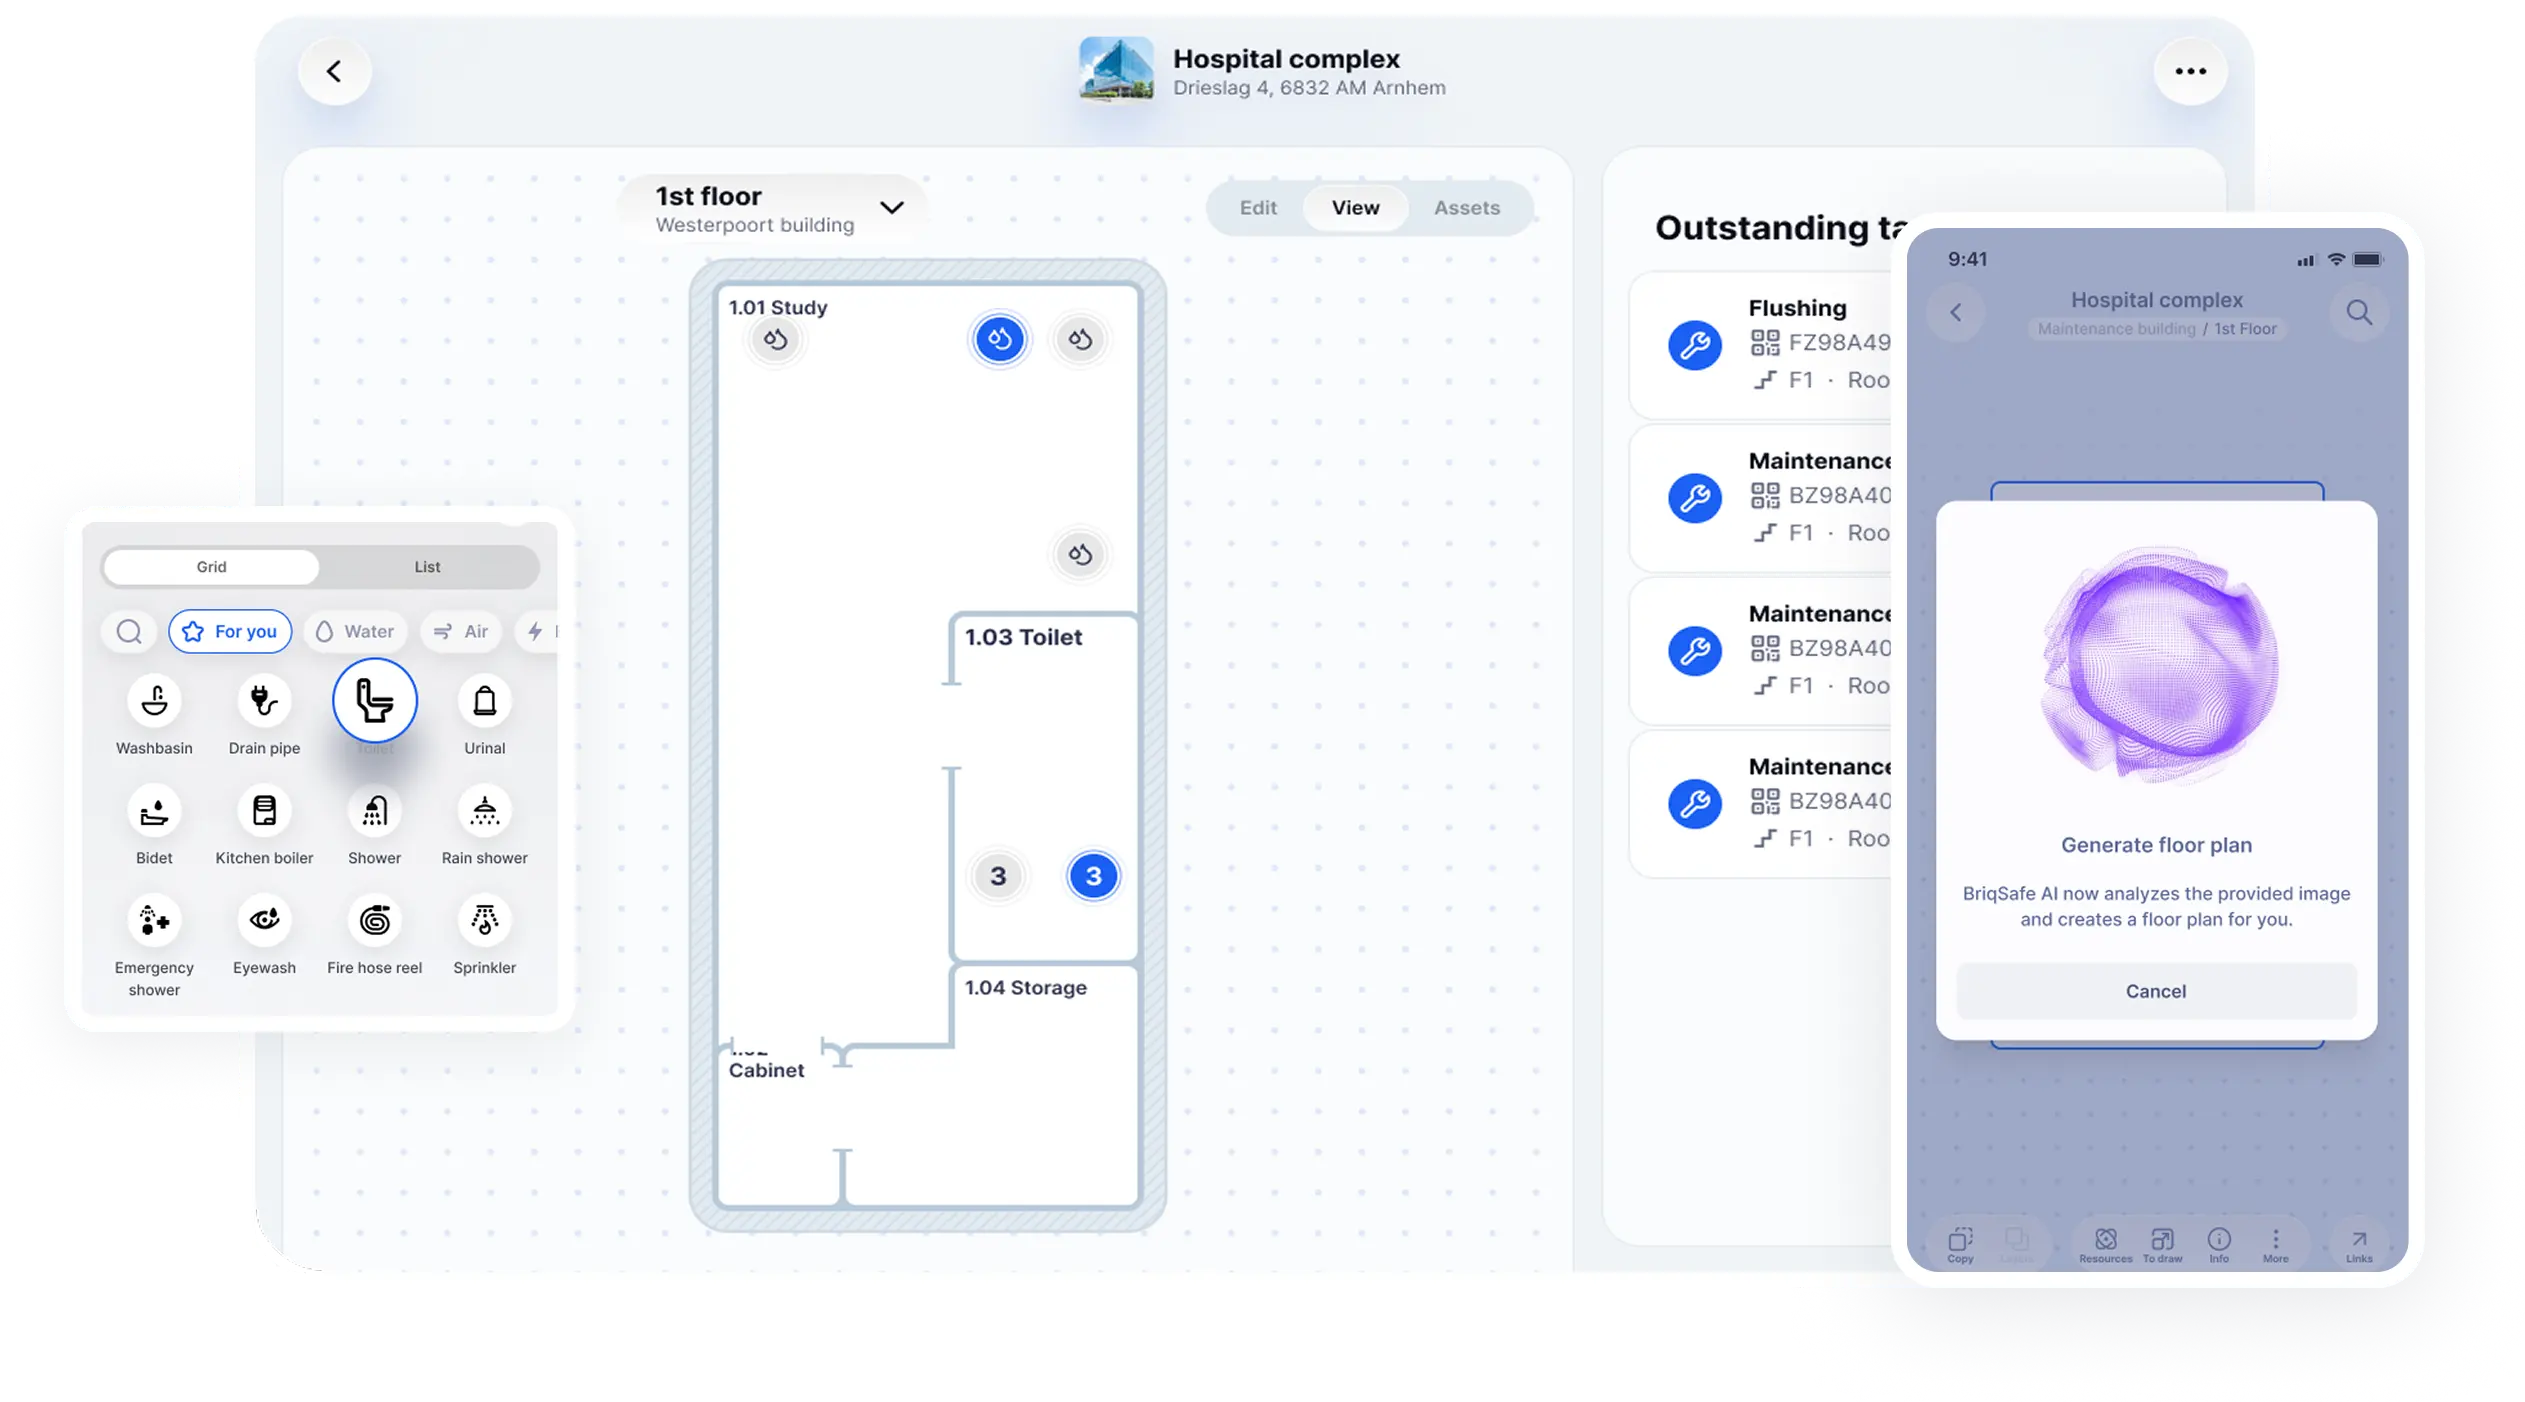Go back using top-left arrow button

click(x=334, y=71)
